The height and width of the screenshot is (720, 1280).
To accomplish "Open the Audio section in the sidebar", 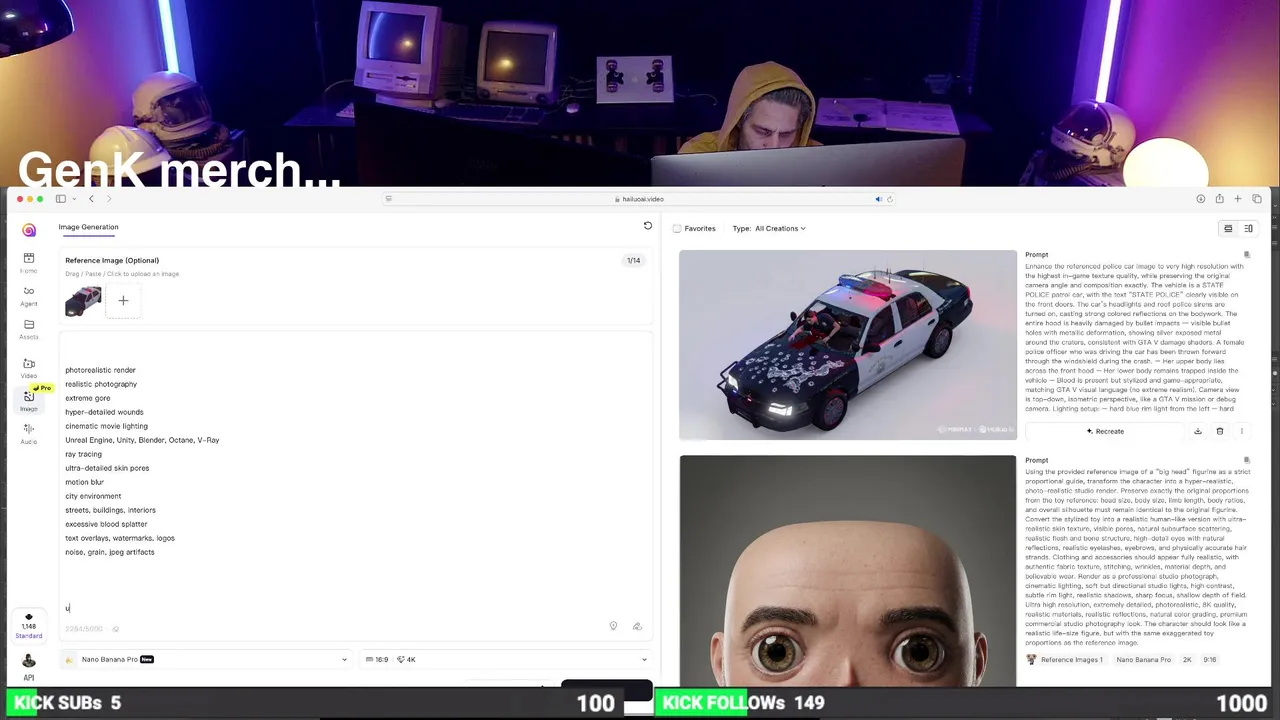I will tap(29, 433).
